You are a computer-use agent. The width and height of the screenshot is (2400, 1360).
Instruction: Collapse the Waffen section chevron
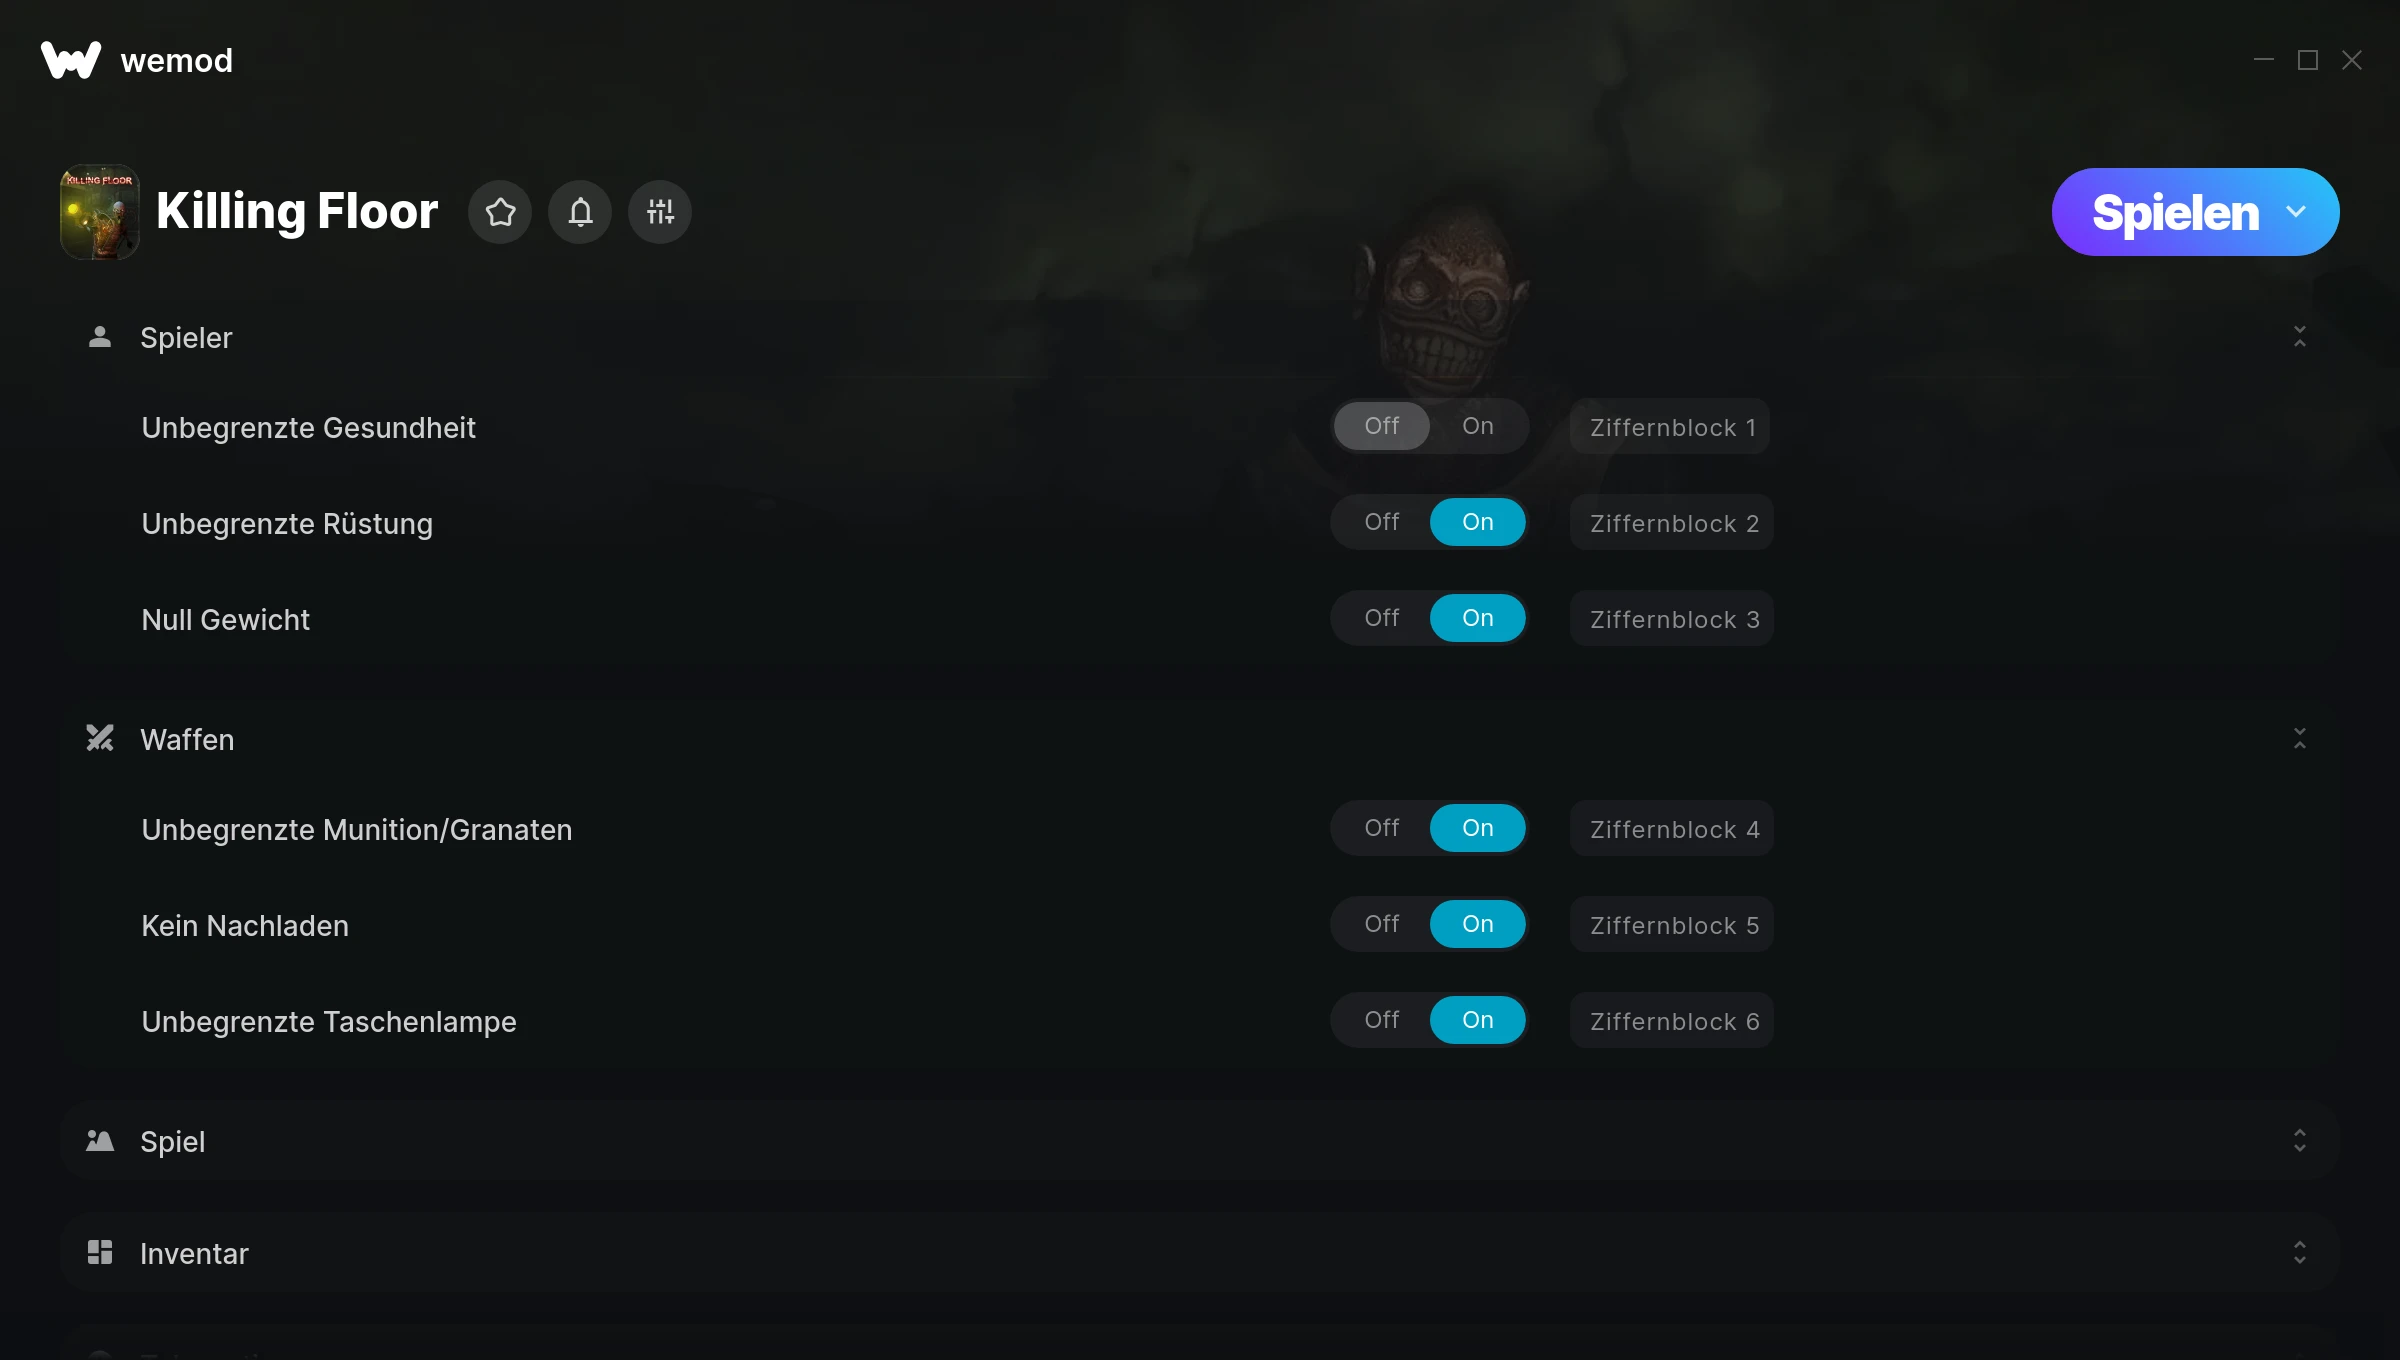pyautogui.click(x=2300, y=739)
